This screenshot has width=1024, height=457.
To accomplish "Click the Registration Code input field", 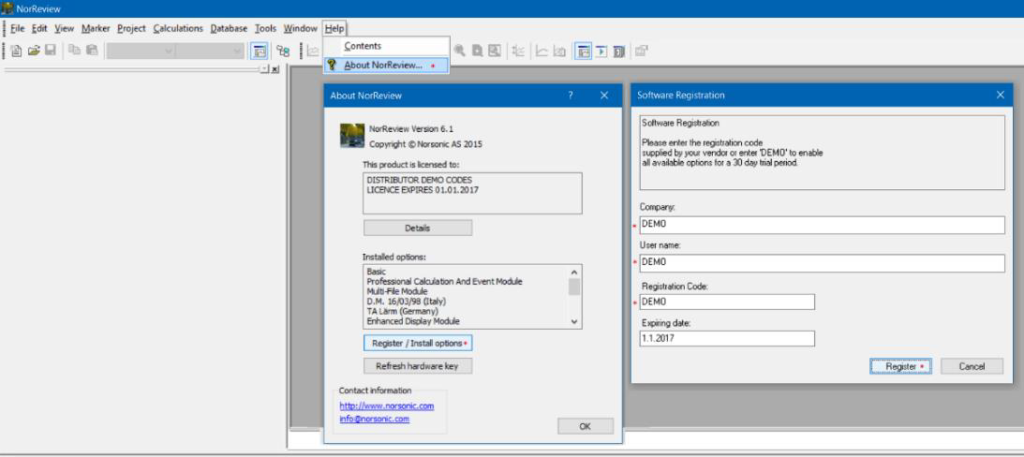I will (x=727, y=302).
